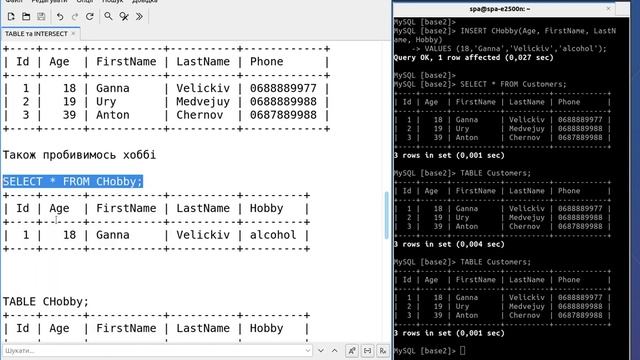Click the 'TABLE CHobby;' line in editor
The width and height of the screenshot is (640, 360).
[46, 302]
